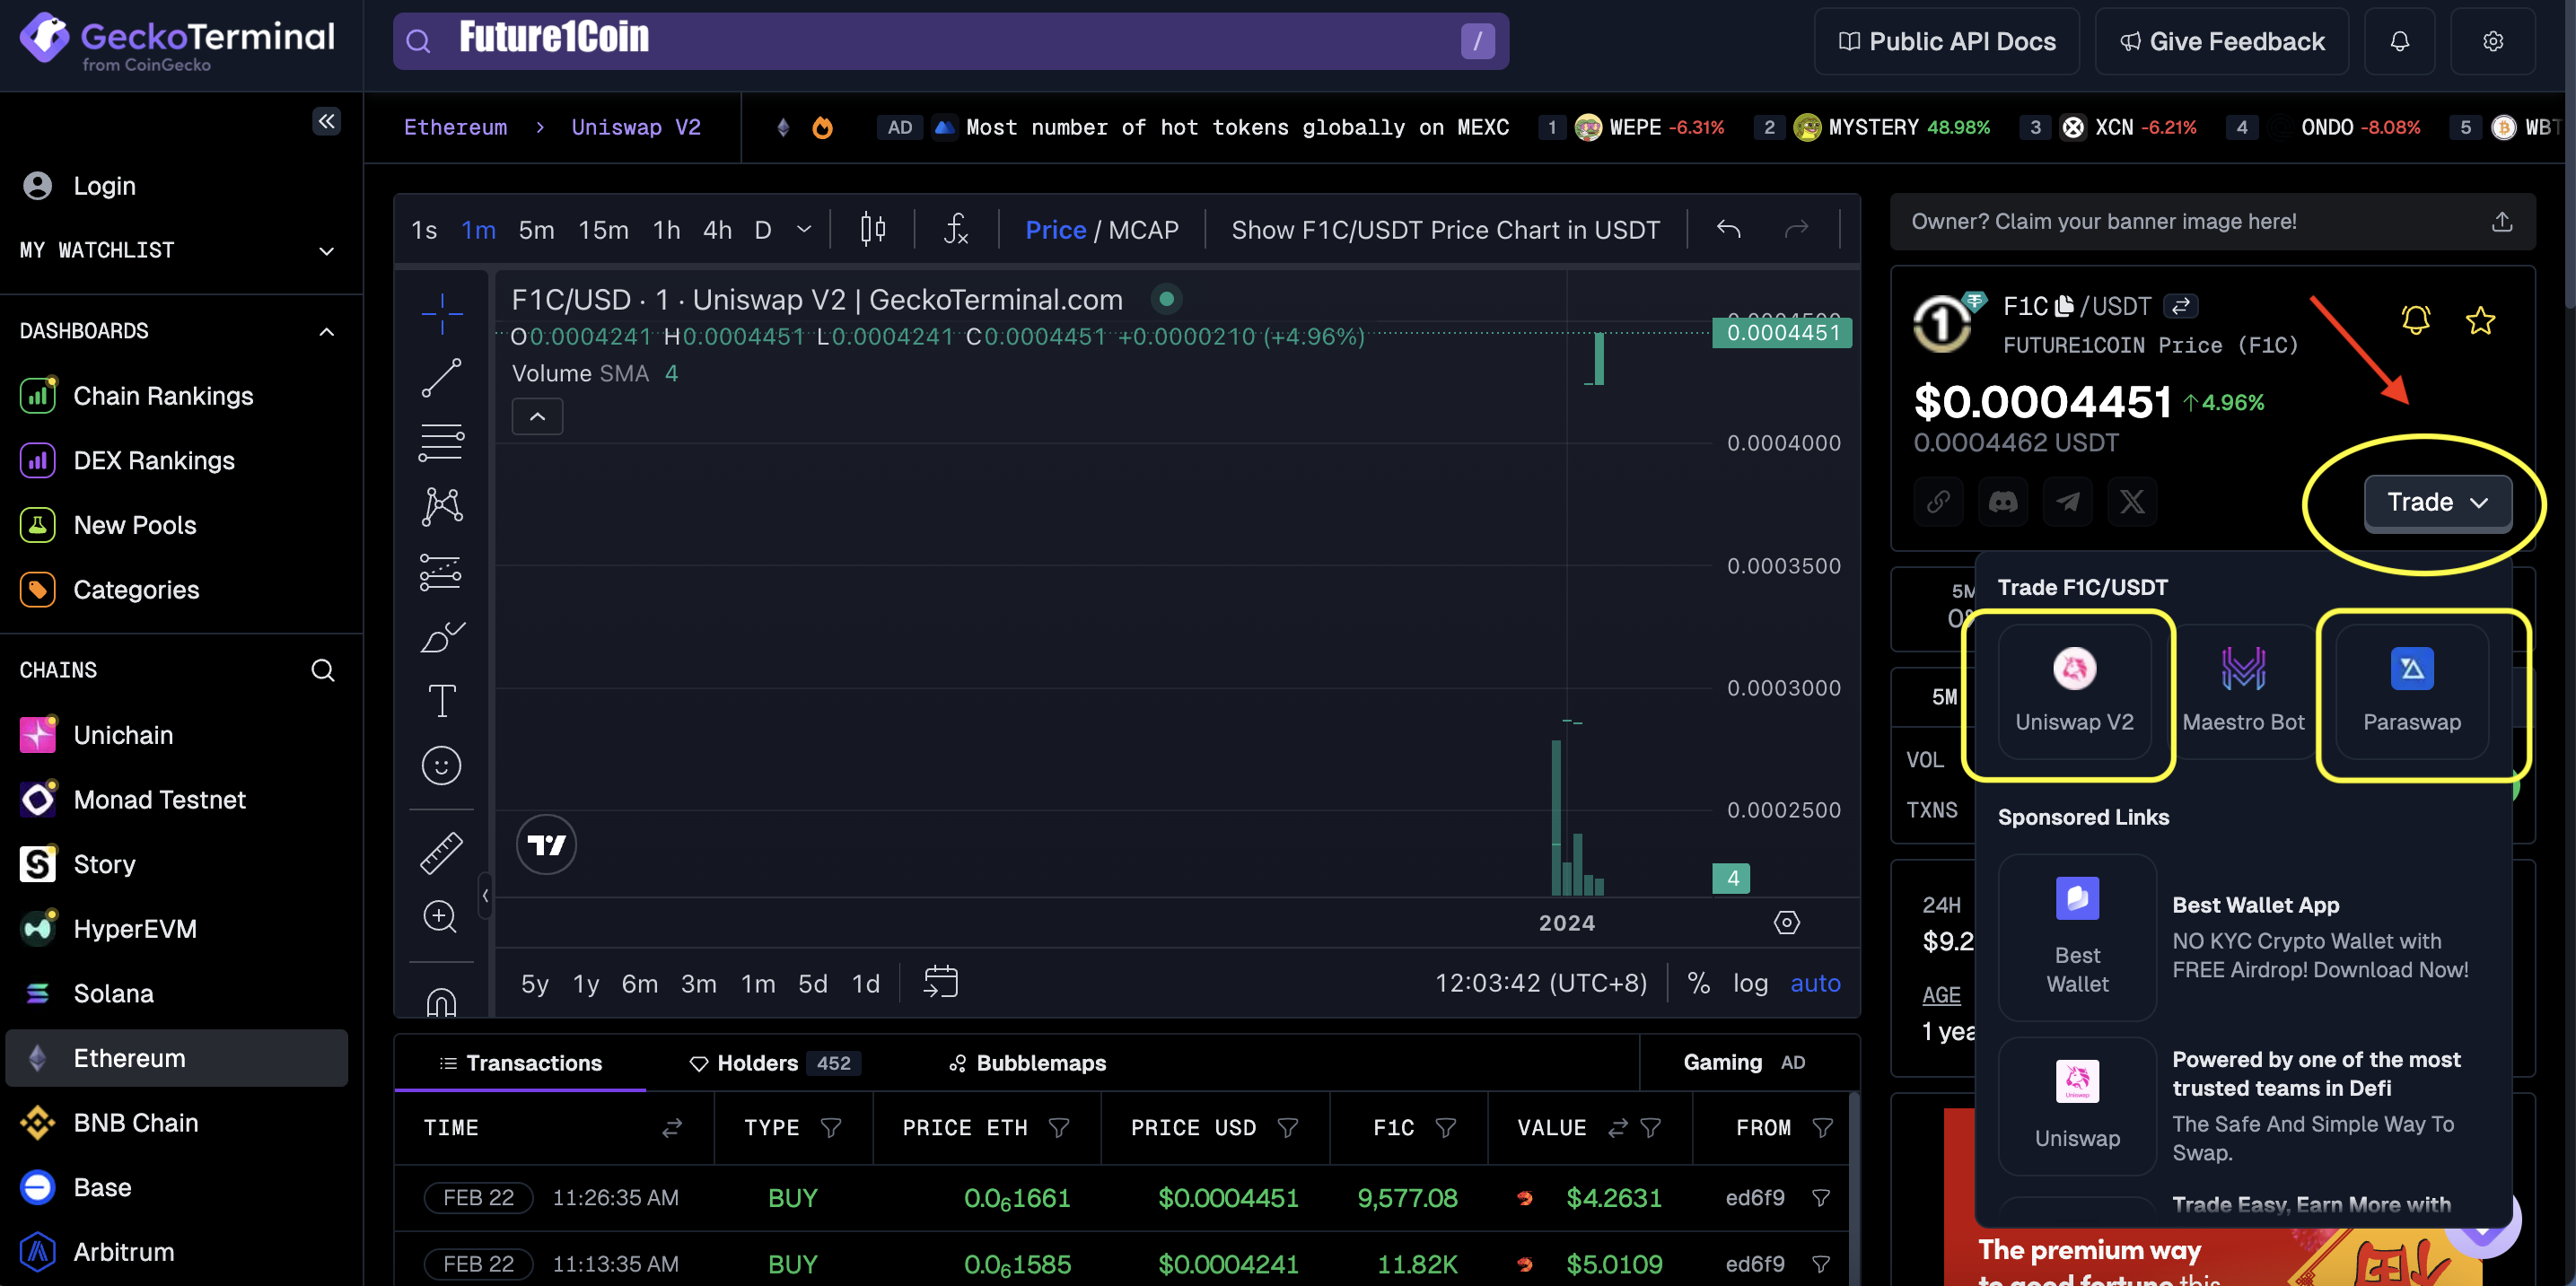Screen dimensions: 2576x1286
Task: Open the indicators fx button
Action: click(956, 229)
